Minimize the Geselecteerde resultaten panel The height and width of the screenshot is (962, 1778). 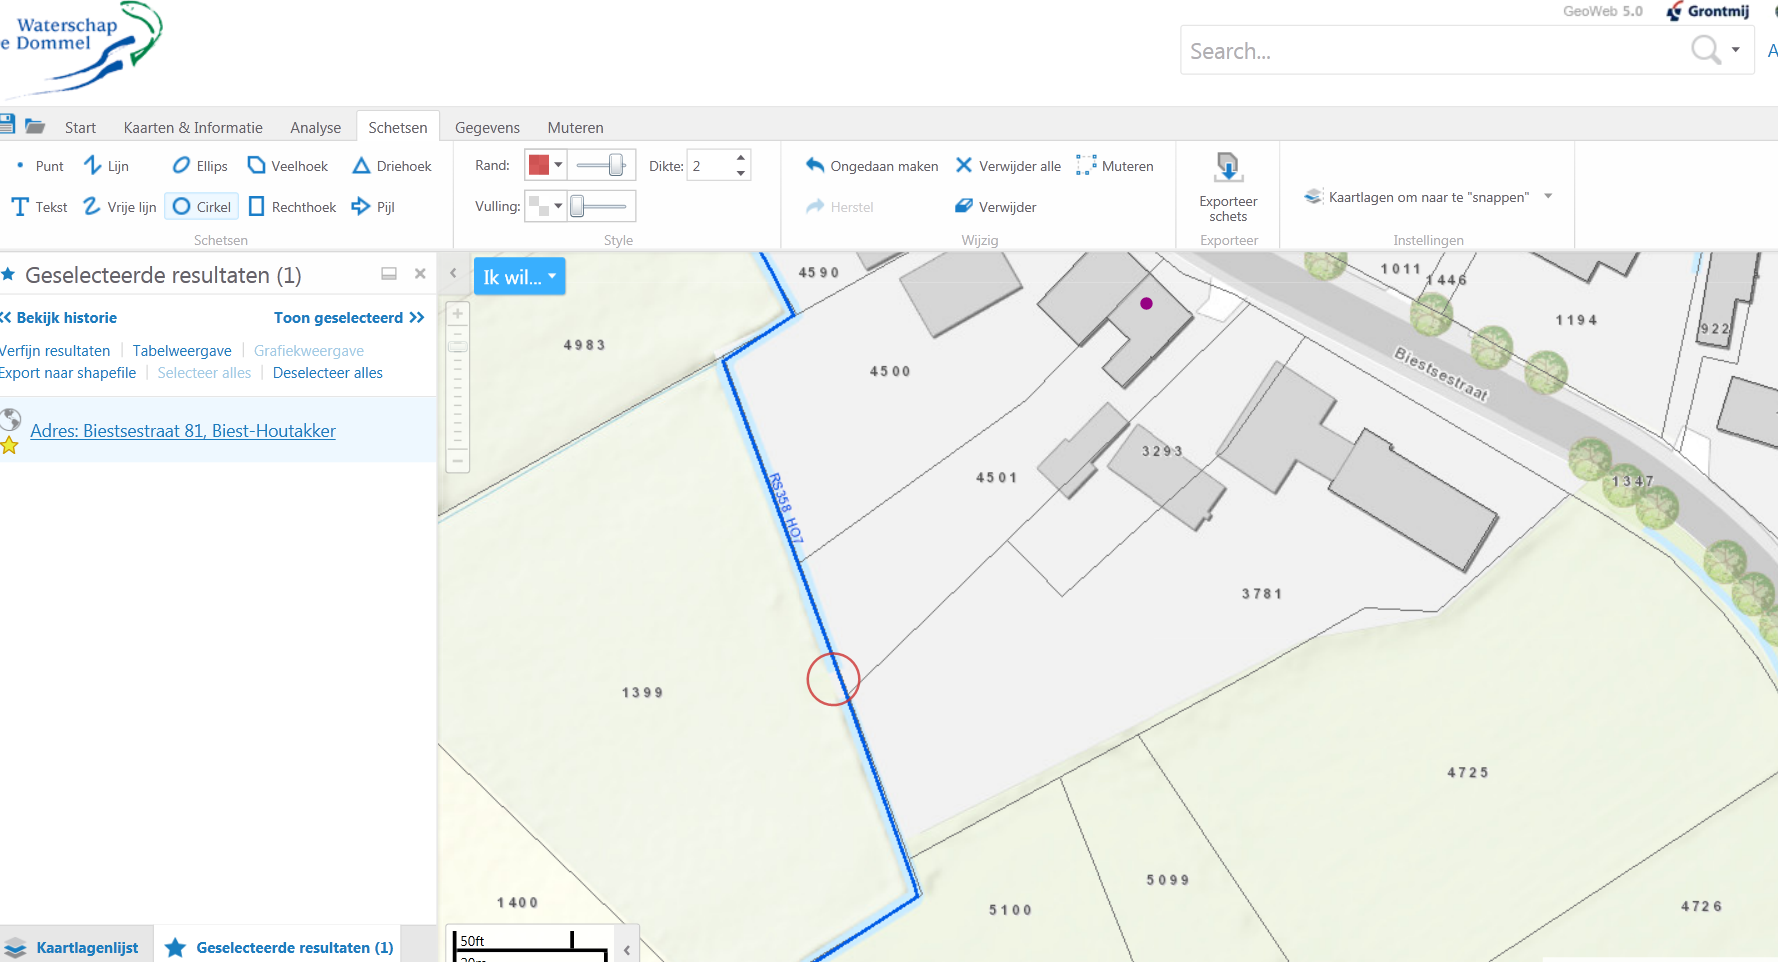[x=389, y=274]
